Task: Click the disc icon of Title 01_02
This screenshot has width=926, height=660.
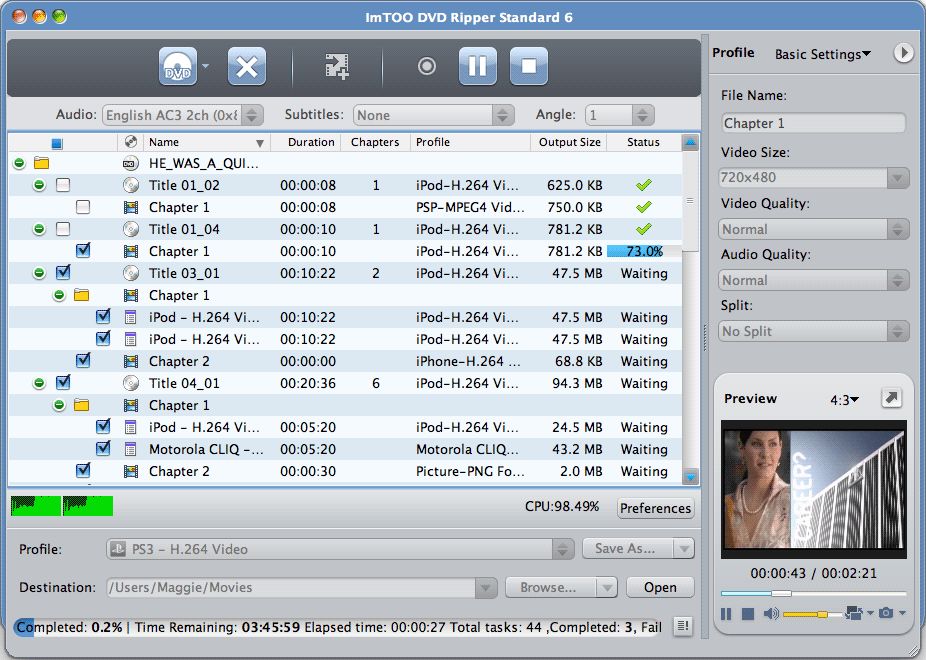Action: pyautogui.click(x=131, y=185)
